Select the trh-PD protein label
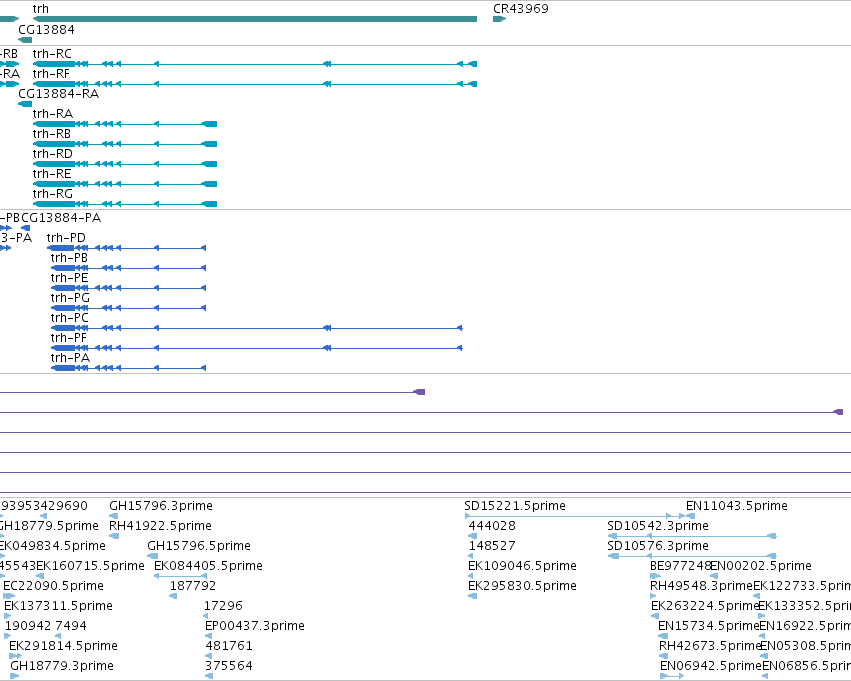This screenshot has width=851, height=681. (x=66, y=238)
